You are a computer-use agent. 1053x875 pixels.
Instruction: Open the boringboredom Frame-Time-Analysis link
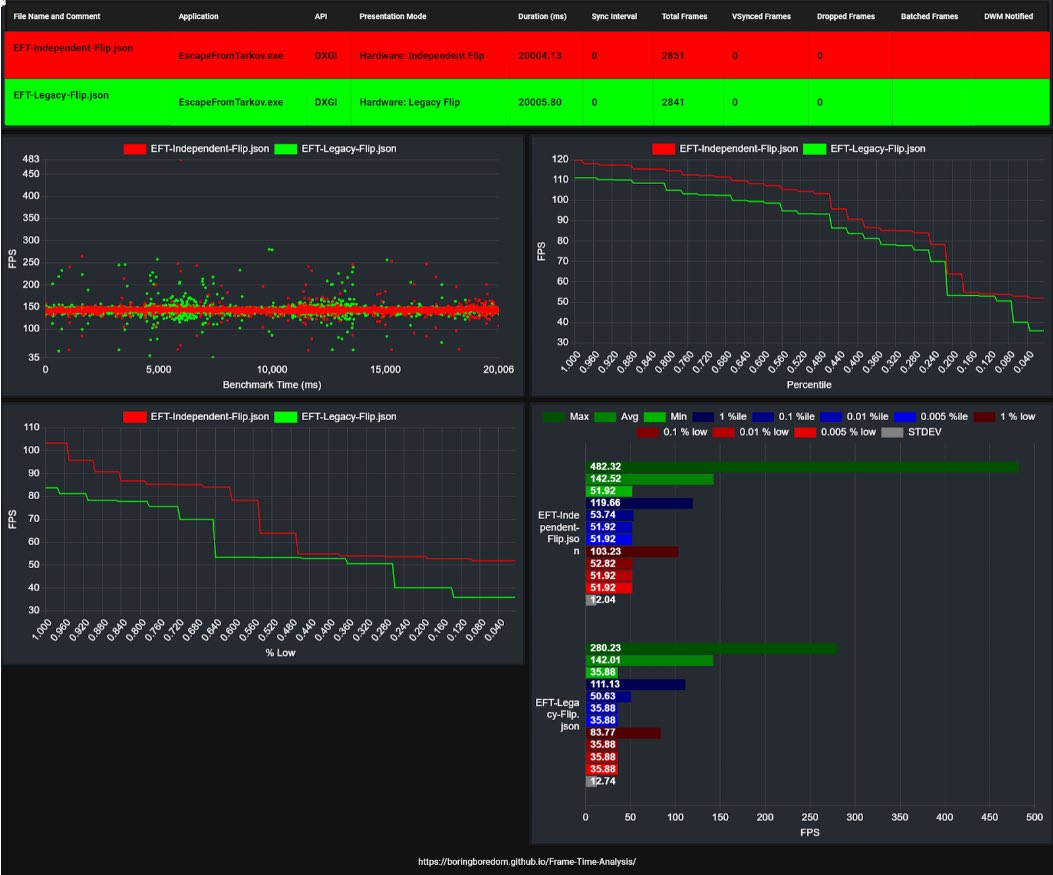point(526,862)
